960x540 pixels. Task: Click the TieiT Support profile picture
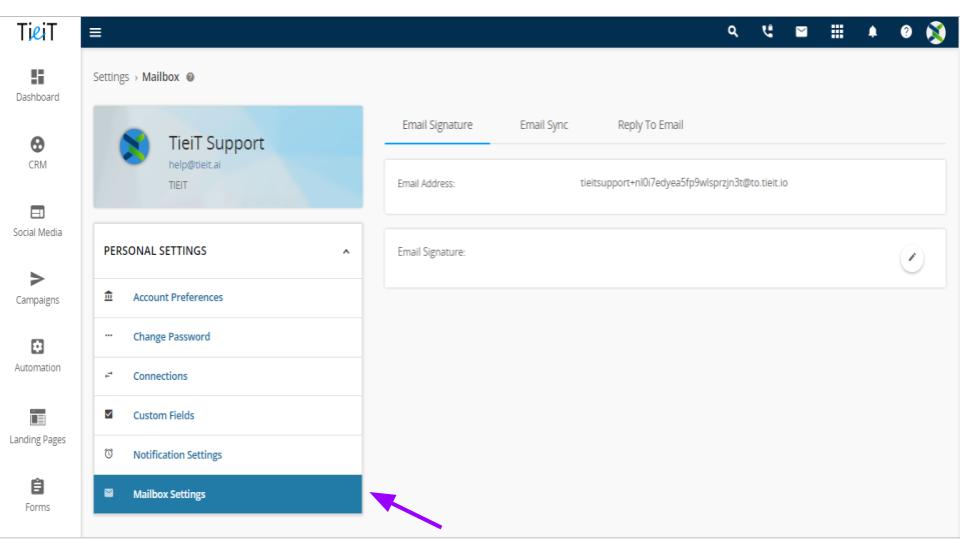point(134,147)
